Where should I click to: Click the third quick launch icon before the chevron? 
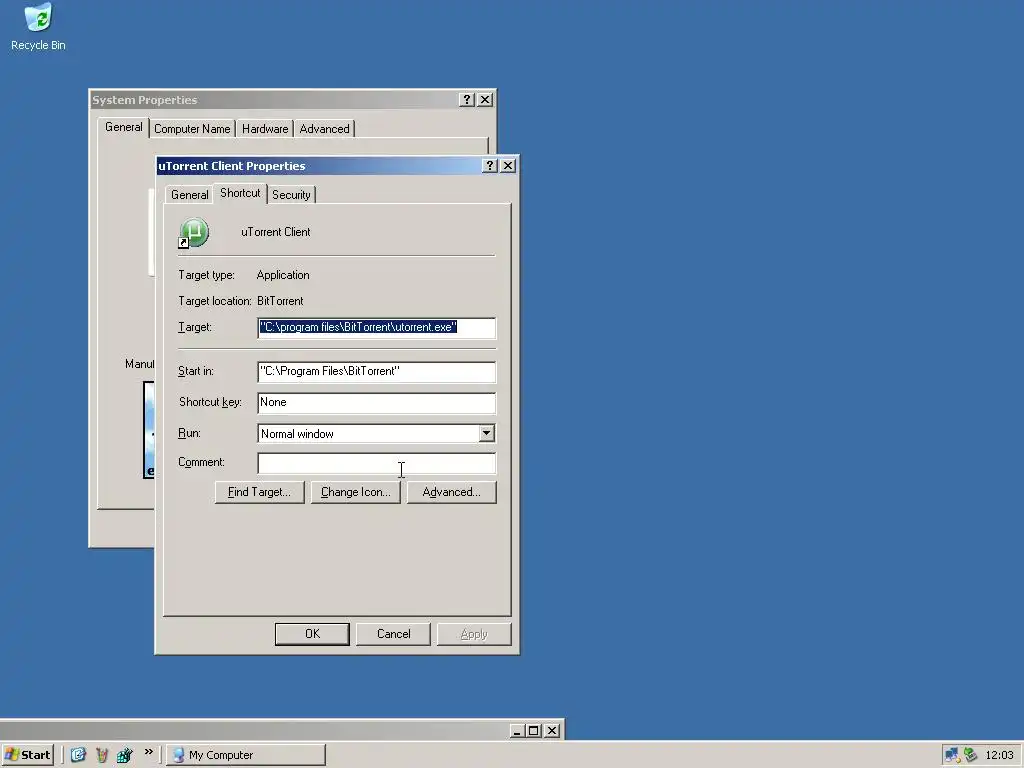[124, 755]
